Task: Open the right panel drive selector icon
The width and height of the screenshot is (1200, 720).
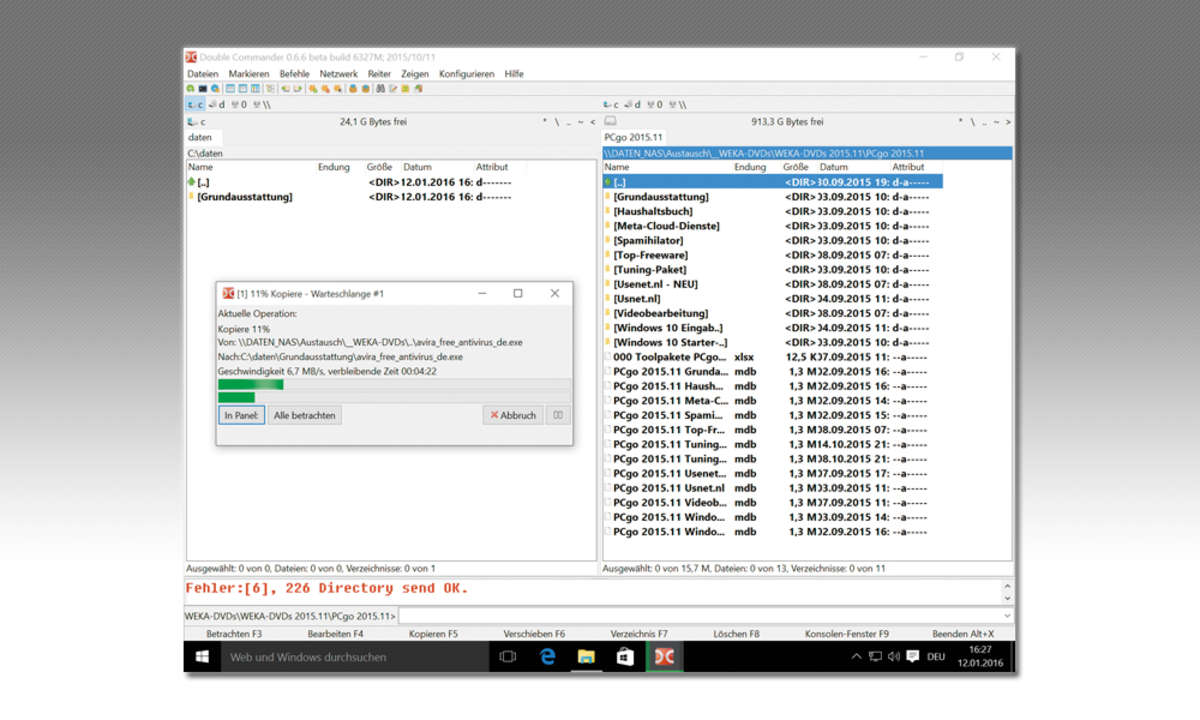Action: [x=610, y=122]
